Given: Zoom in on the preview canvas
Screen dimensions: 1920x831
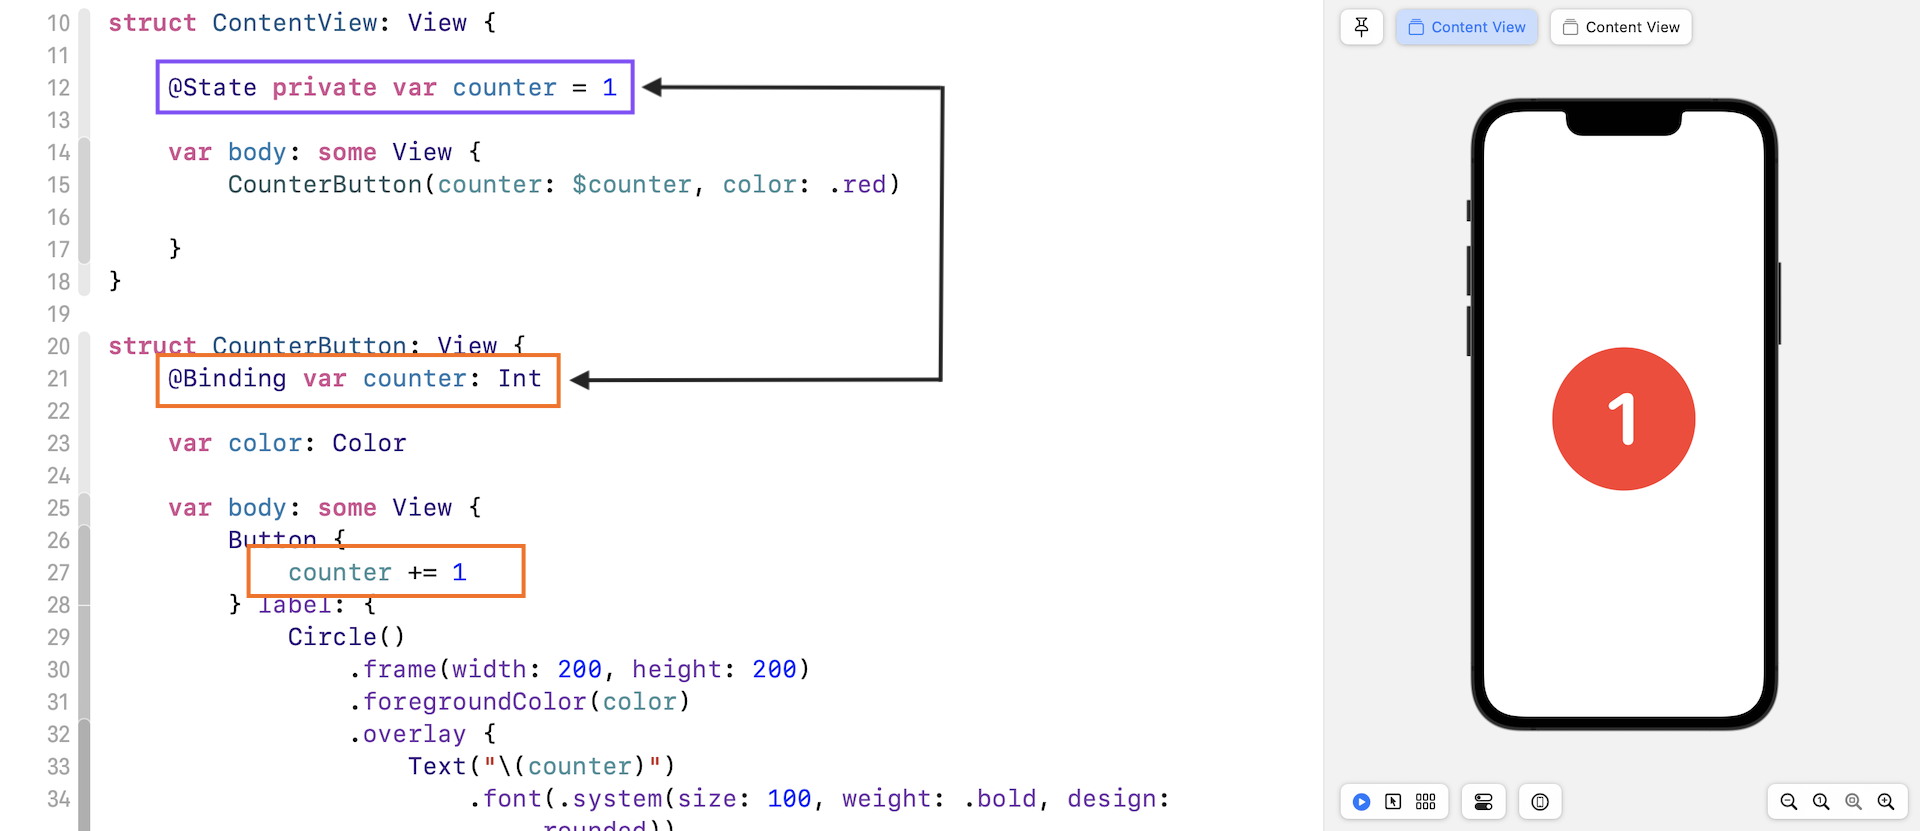Looking at the screenshot, I should (x=1886, y=802).
